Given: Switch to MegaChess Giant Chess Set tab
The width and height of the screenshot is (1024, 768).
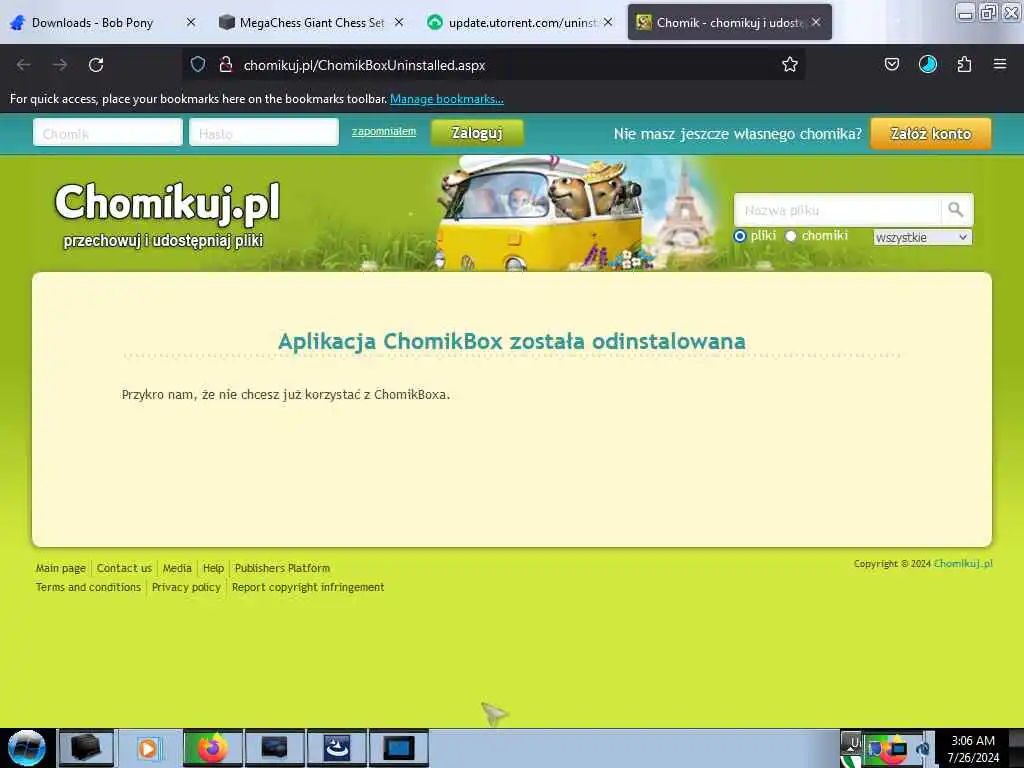Looking at the screenshot, I should pos(312,22).
